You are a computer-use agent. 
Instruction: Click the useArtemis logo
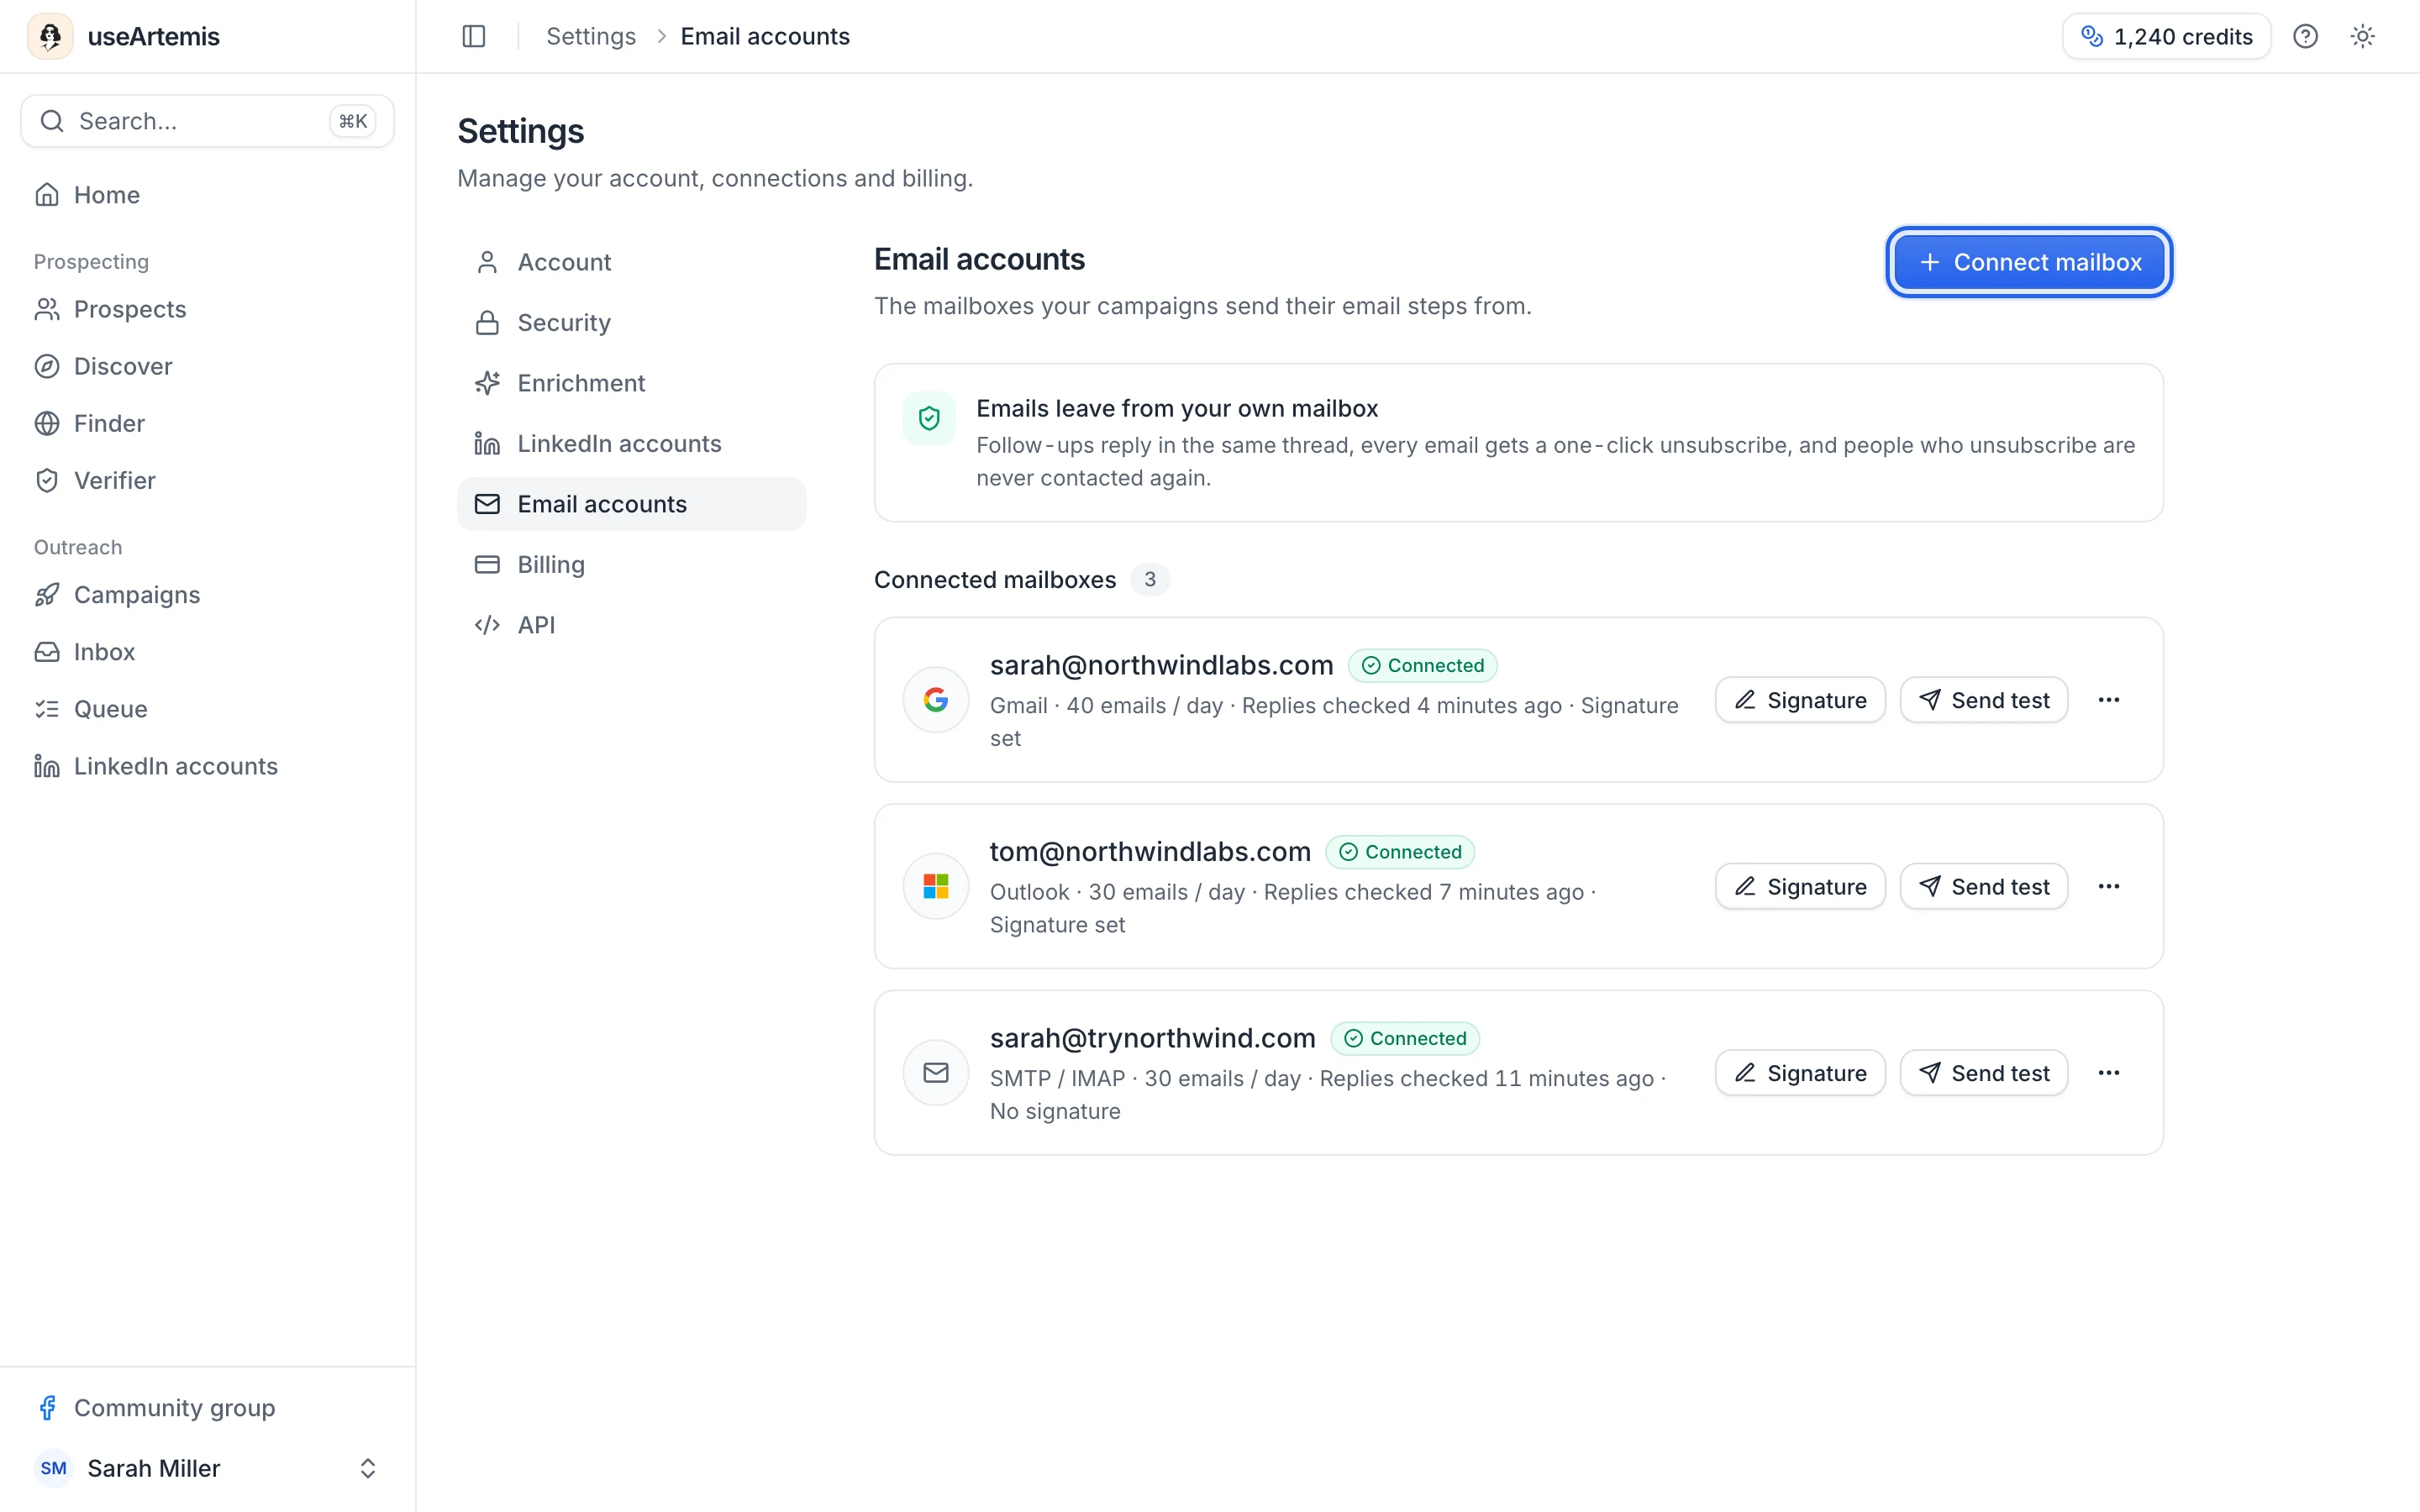click(x=50, y=36)
